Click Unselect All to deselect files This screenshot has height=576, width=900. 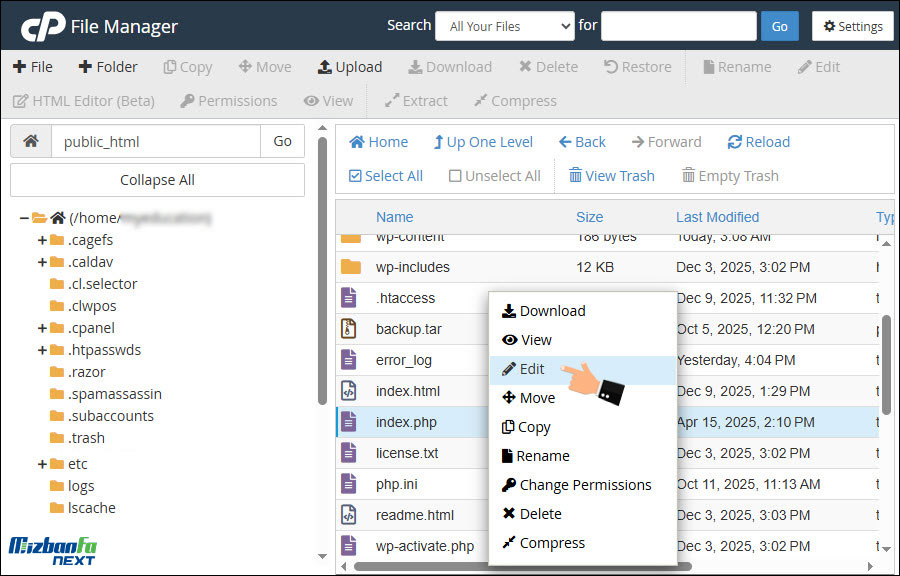(x=494, y=175)
